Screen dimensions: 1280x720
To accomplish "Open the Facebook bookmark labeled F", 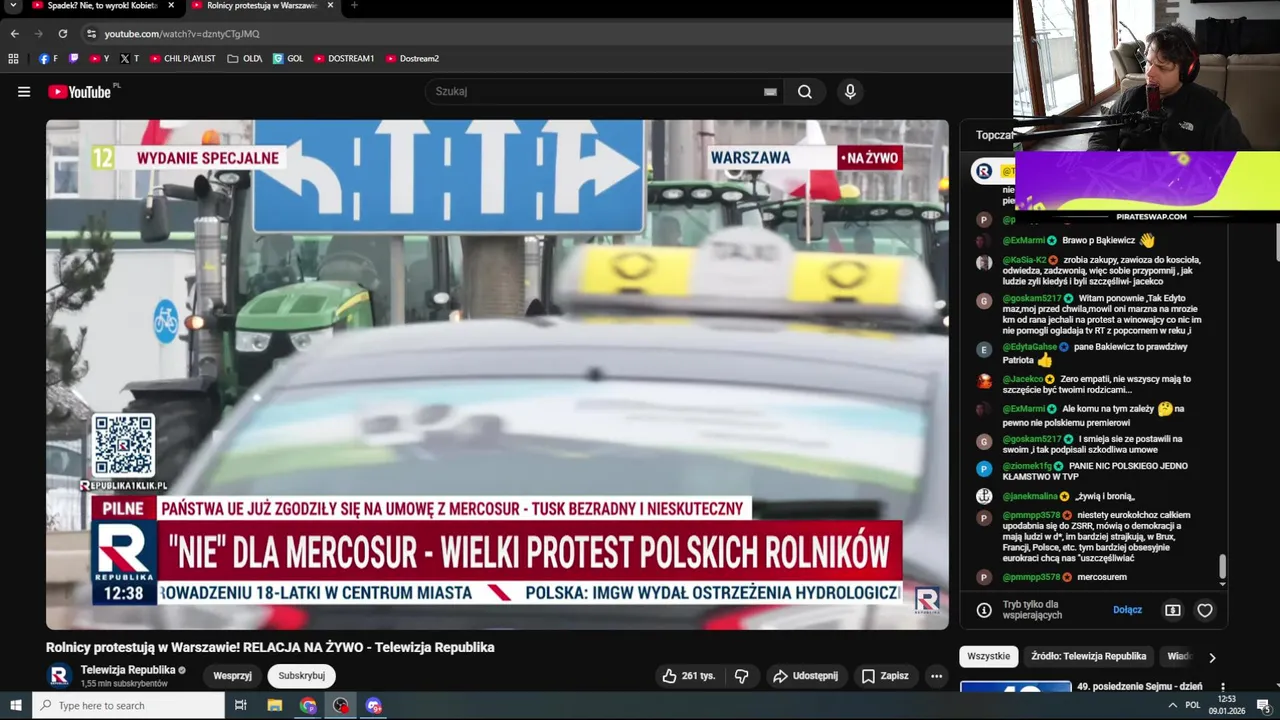I will pos(48,59).
